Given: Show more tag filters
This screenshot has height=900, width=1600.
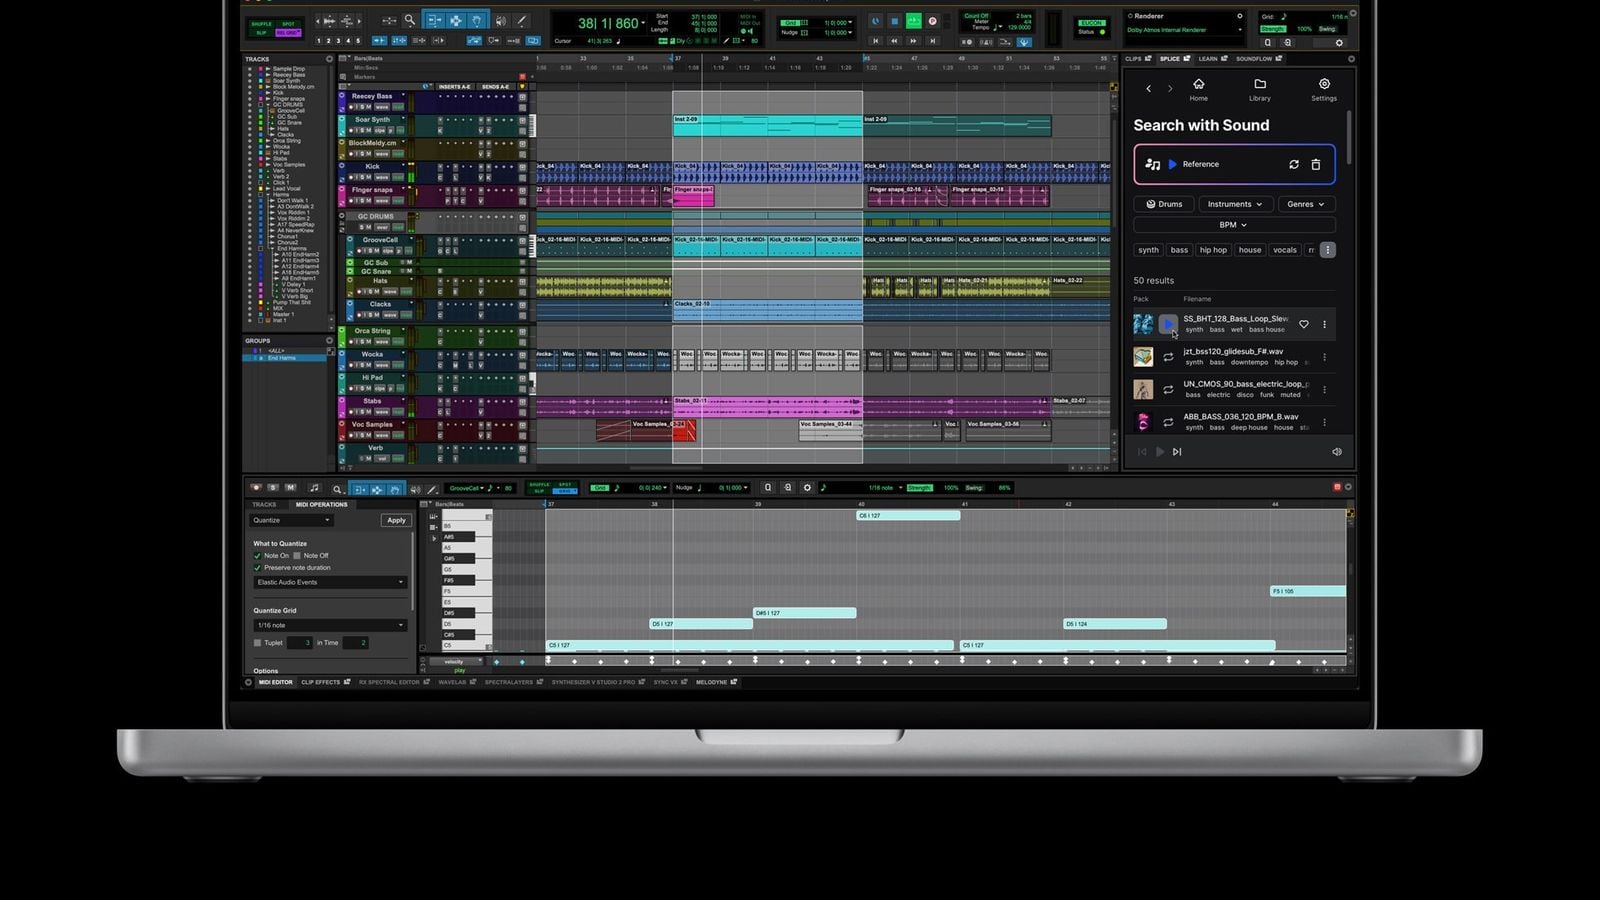Looking at the screenshot, I should 1327,250.
